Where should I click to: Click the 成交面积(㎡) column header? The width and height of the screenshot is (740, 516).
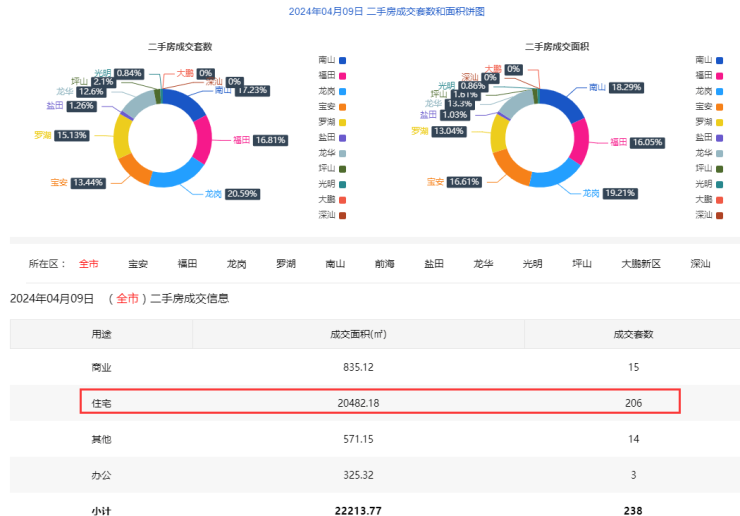click(360, 333)
